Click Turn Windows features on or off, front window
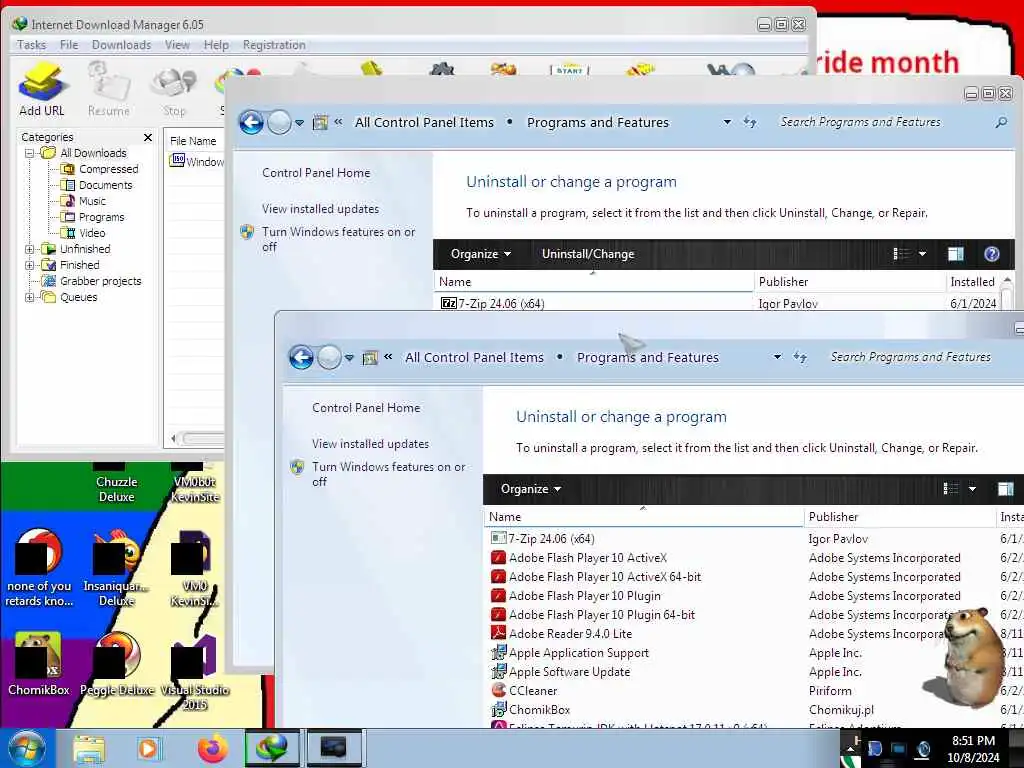 click(x=389, y=474)
